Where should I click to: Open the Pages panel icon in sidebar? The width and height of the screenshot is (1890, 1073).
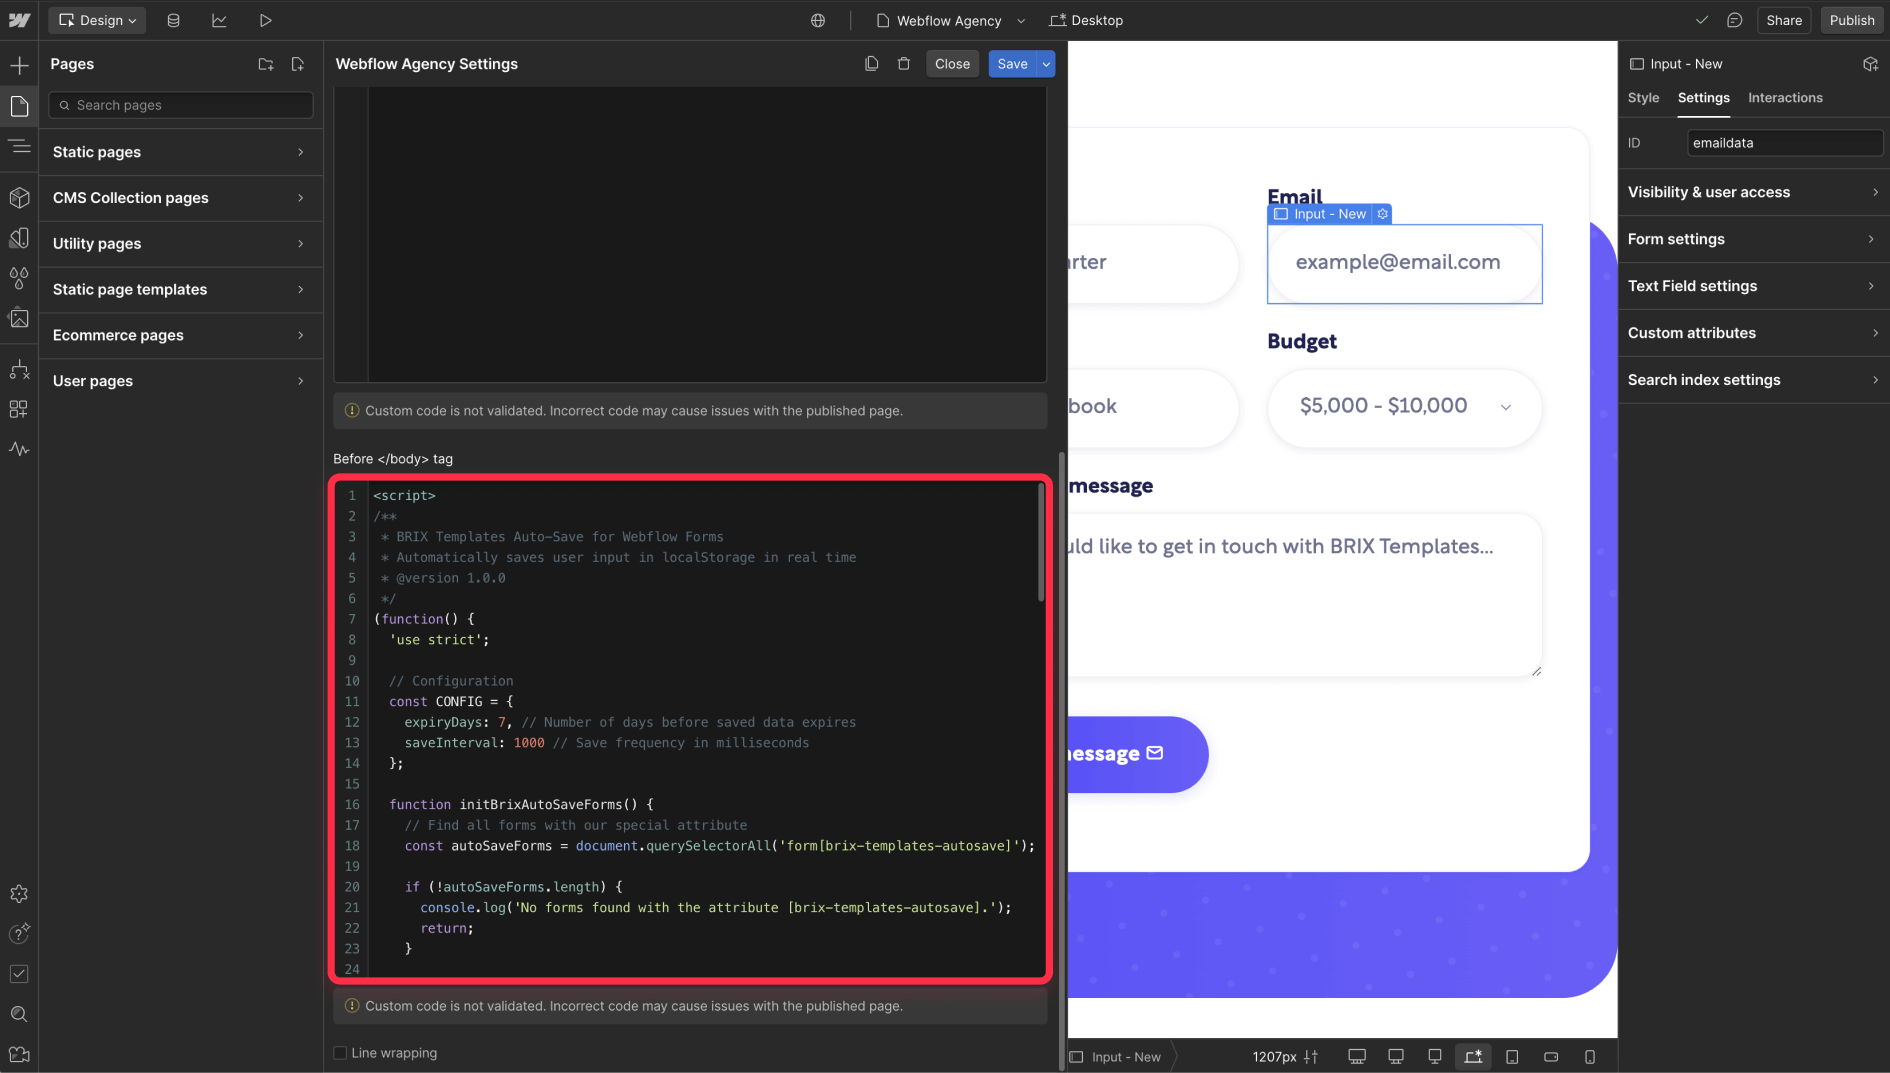pos(19,106)
